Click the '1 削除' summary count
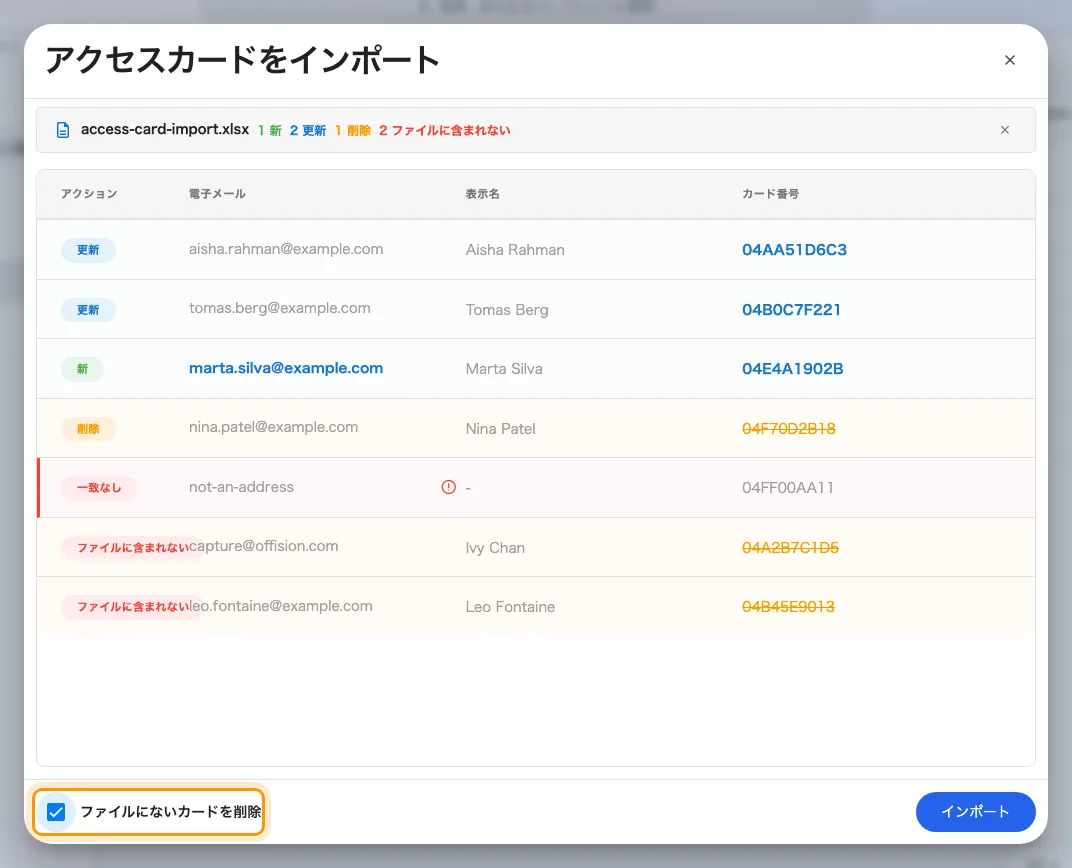 353,131
